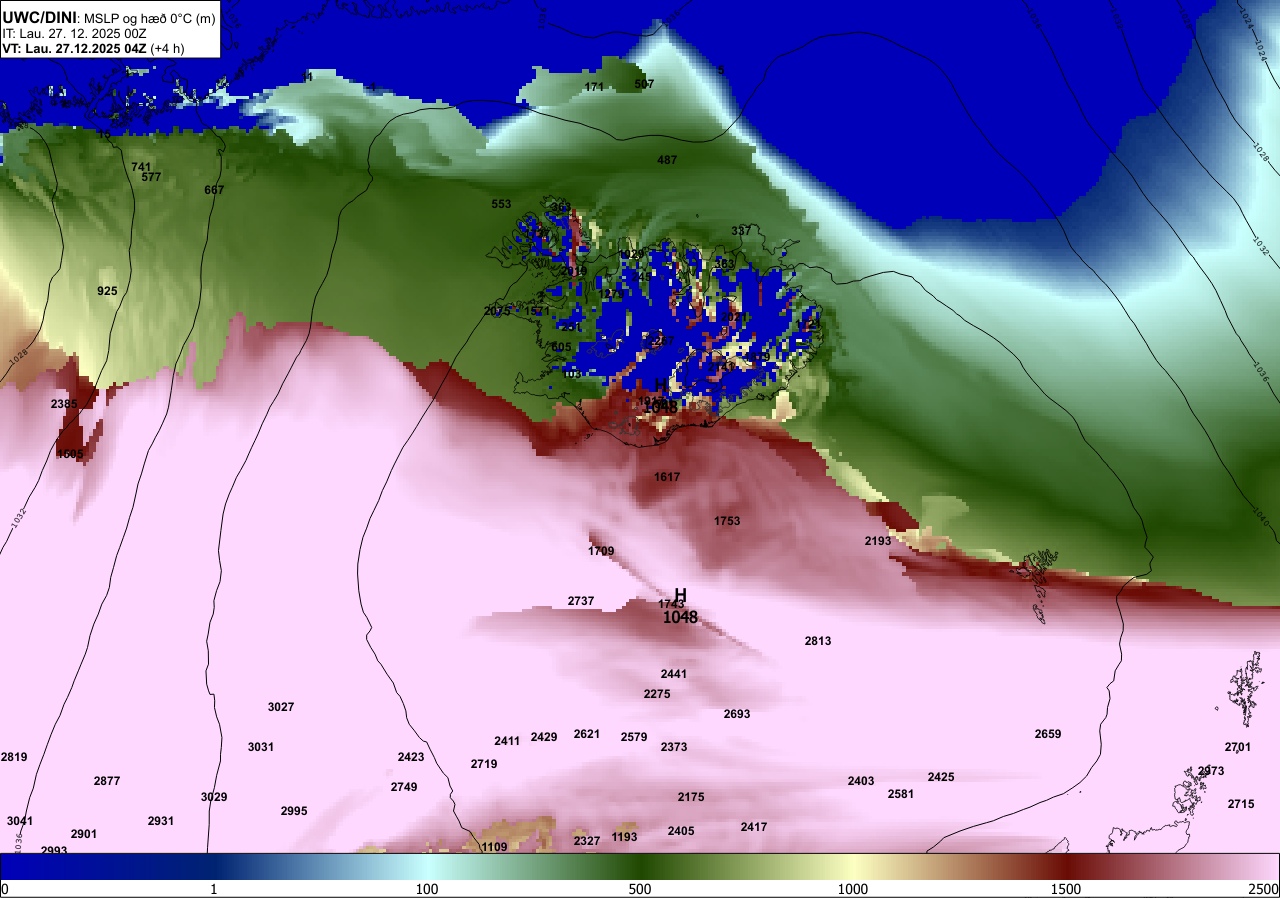Click the map value 2813
Image resolution: width=1280 pixels, height=898 pixels.
(818, 641)
